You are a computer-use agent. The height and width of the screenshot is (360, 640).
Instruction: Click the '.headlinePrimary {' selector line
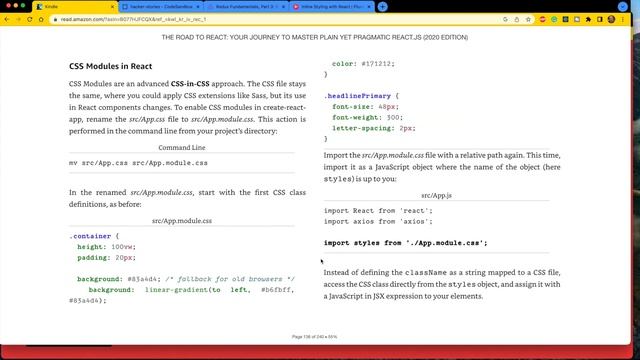(361, 96)
